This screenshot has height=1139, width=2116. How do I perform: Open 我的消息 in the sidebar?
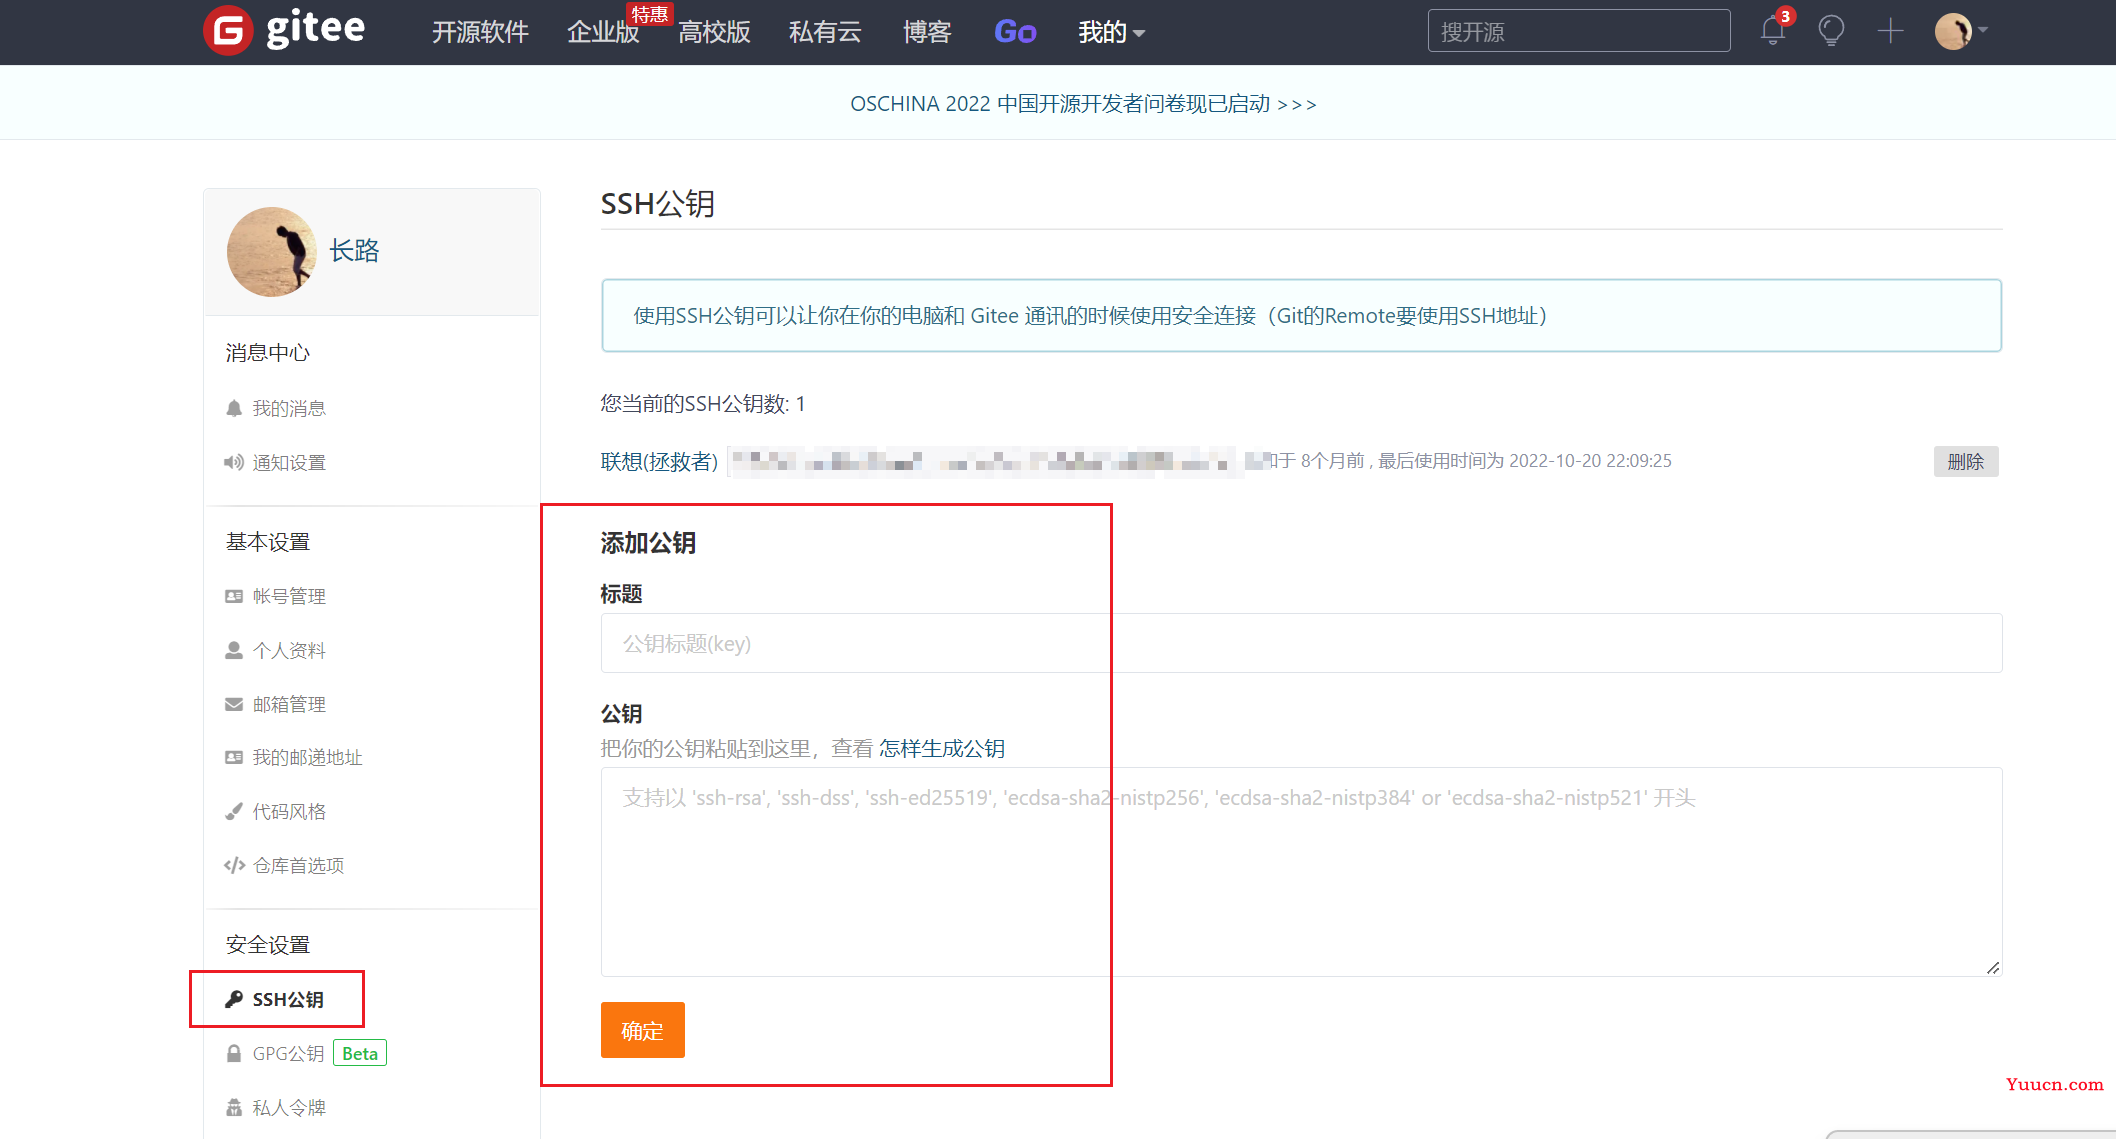pyautogui.click(x=289, y=408)
